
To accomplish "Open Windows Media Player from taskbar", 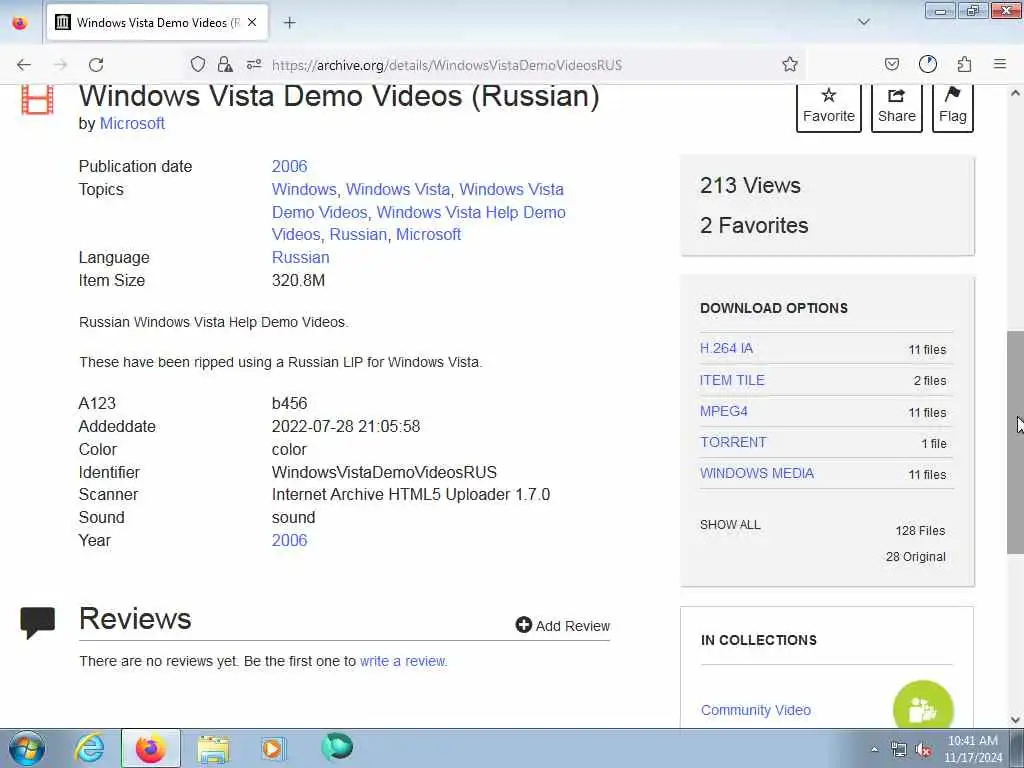I will 273,748.
